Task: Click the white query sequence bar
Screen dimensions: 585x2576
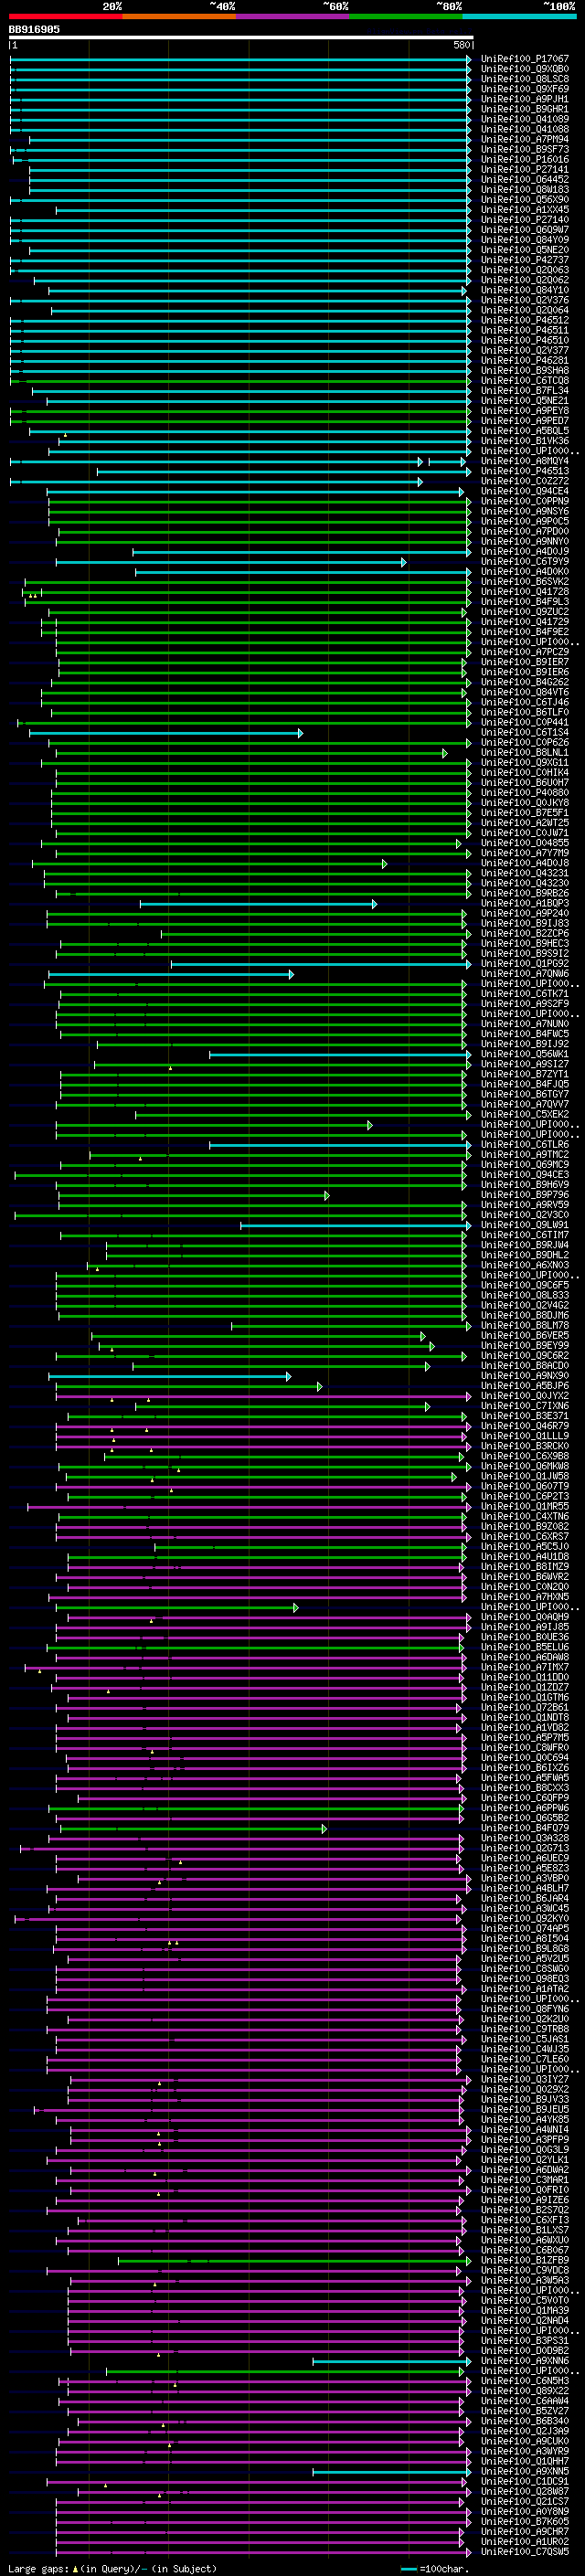Action: 241,37
